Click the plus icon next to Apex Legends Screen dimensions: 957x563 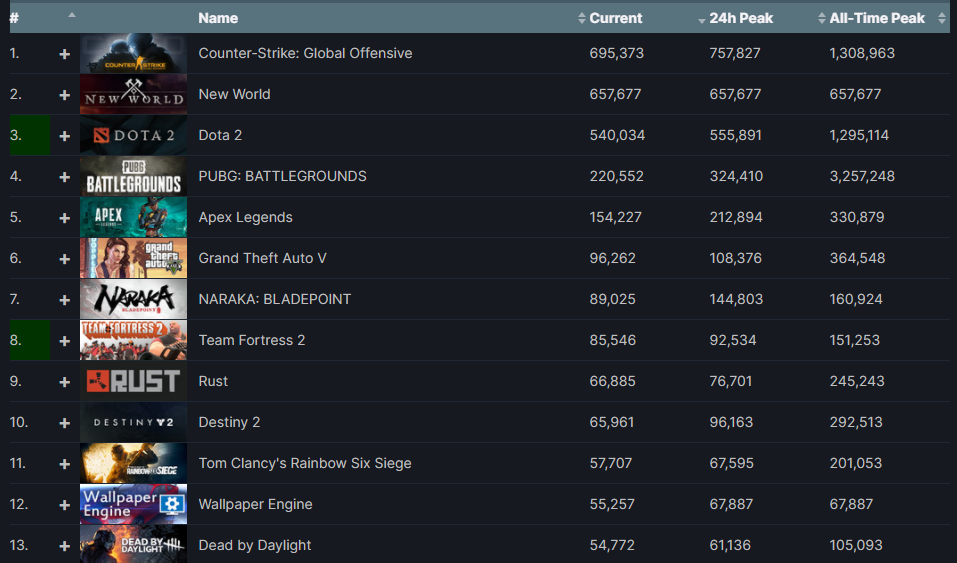pyautogui.click(x=65, y=218)
